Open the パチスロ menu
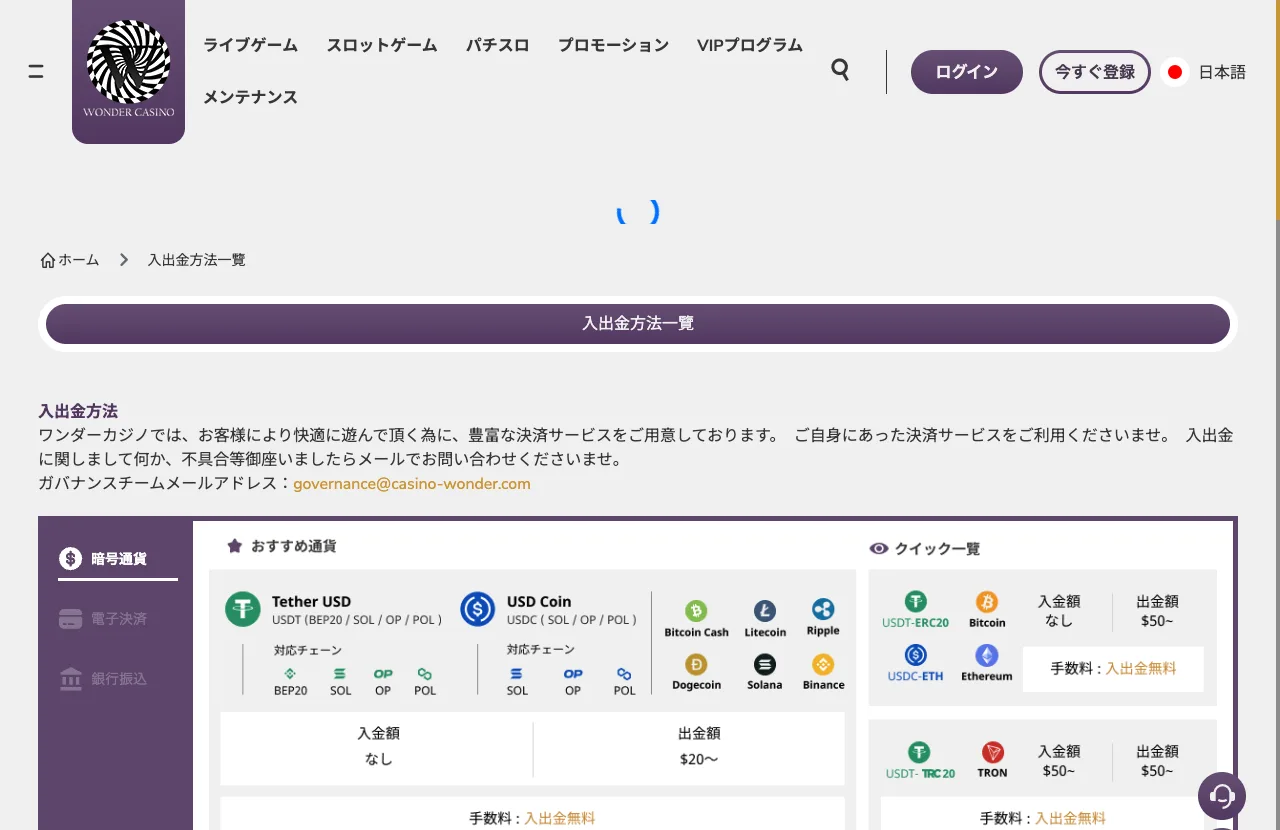1280x830 pixels. click(x=497, y=45)
